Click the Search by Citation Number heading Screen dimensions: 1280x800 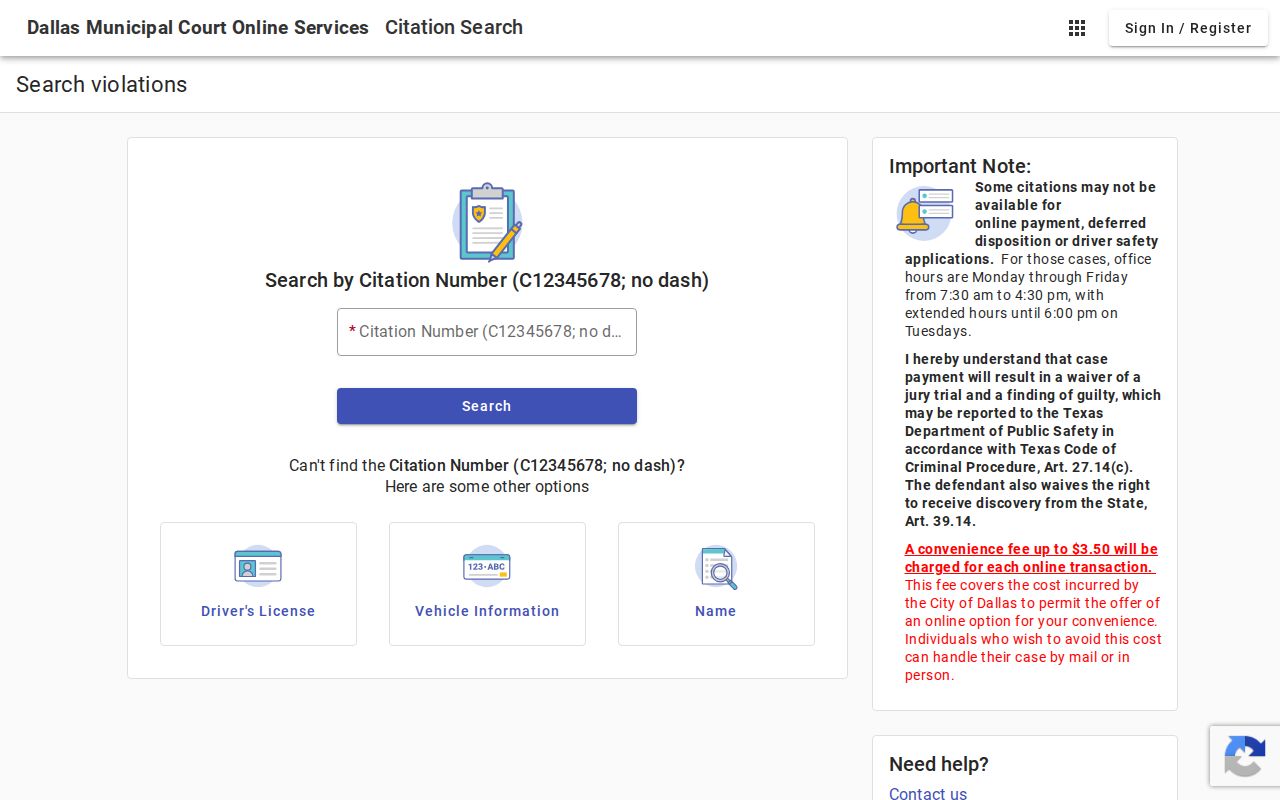[x=487, y=280]
